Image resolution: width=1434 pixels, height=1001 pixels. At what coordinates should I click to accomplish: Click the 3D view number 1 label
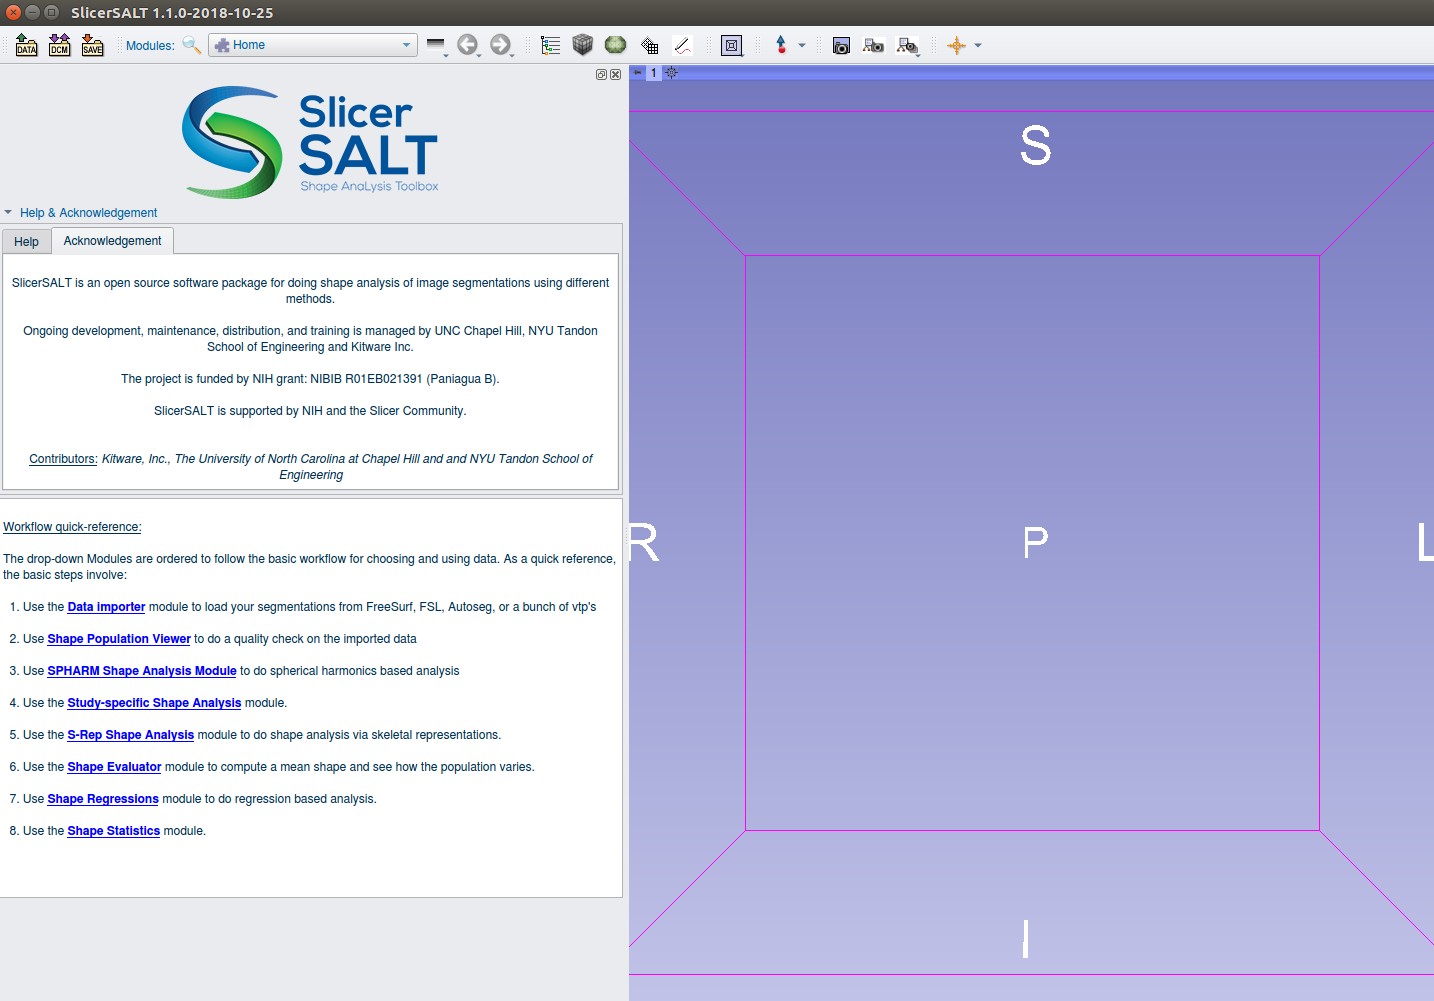pos(654,73)
